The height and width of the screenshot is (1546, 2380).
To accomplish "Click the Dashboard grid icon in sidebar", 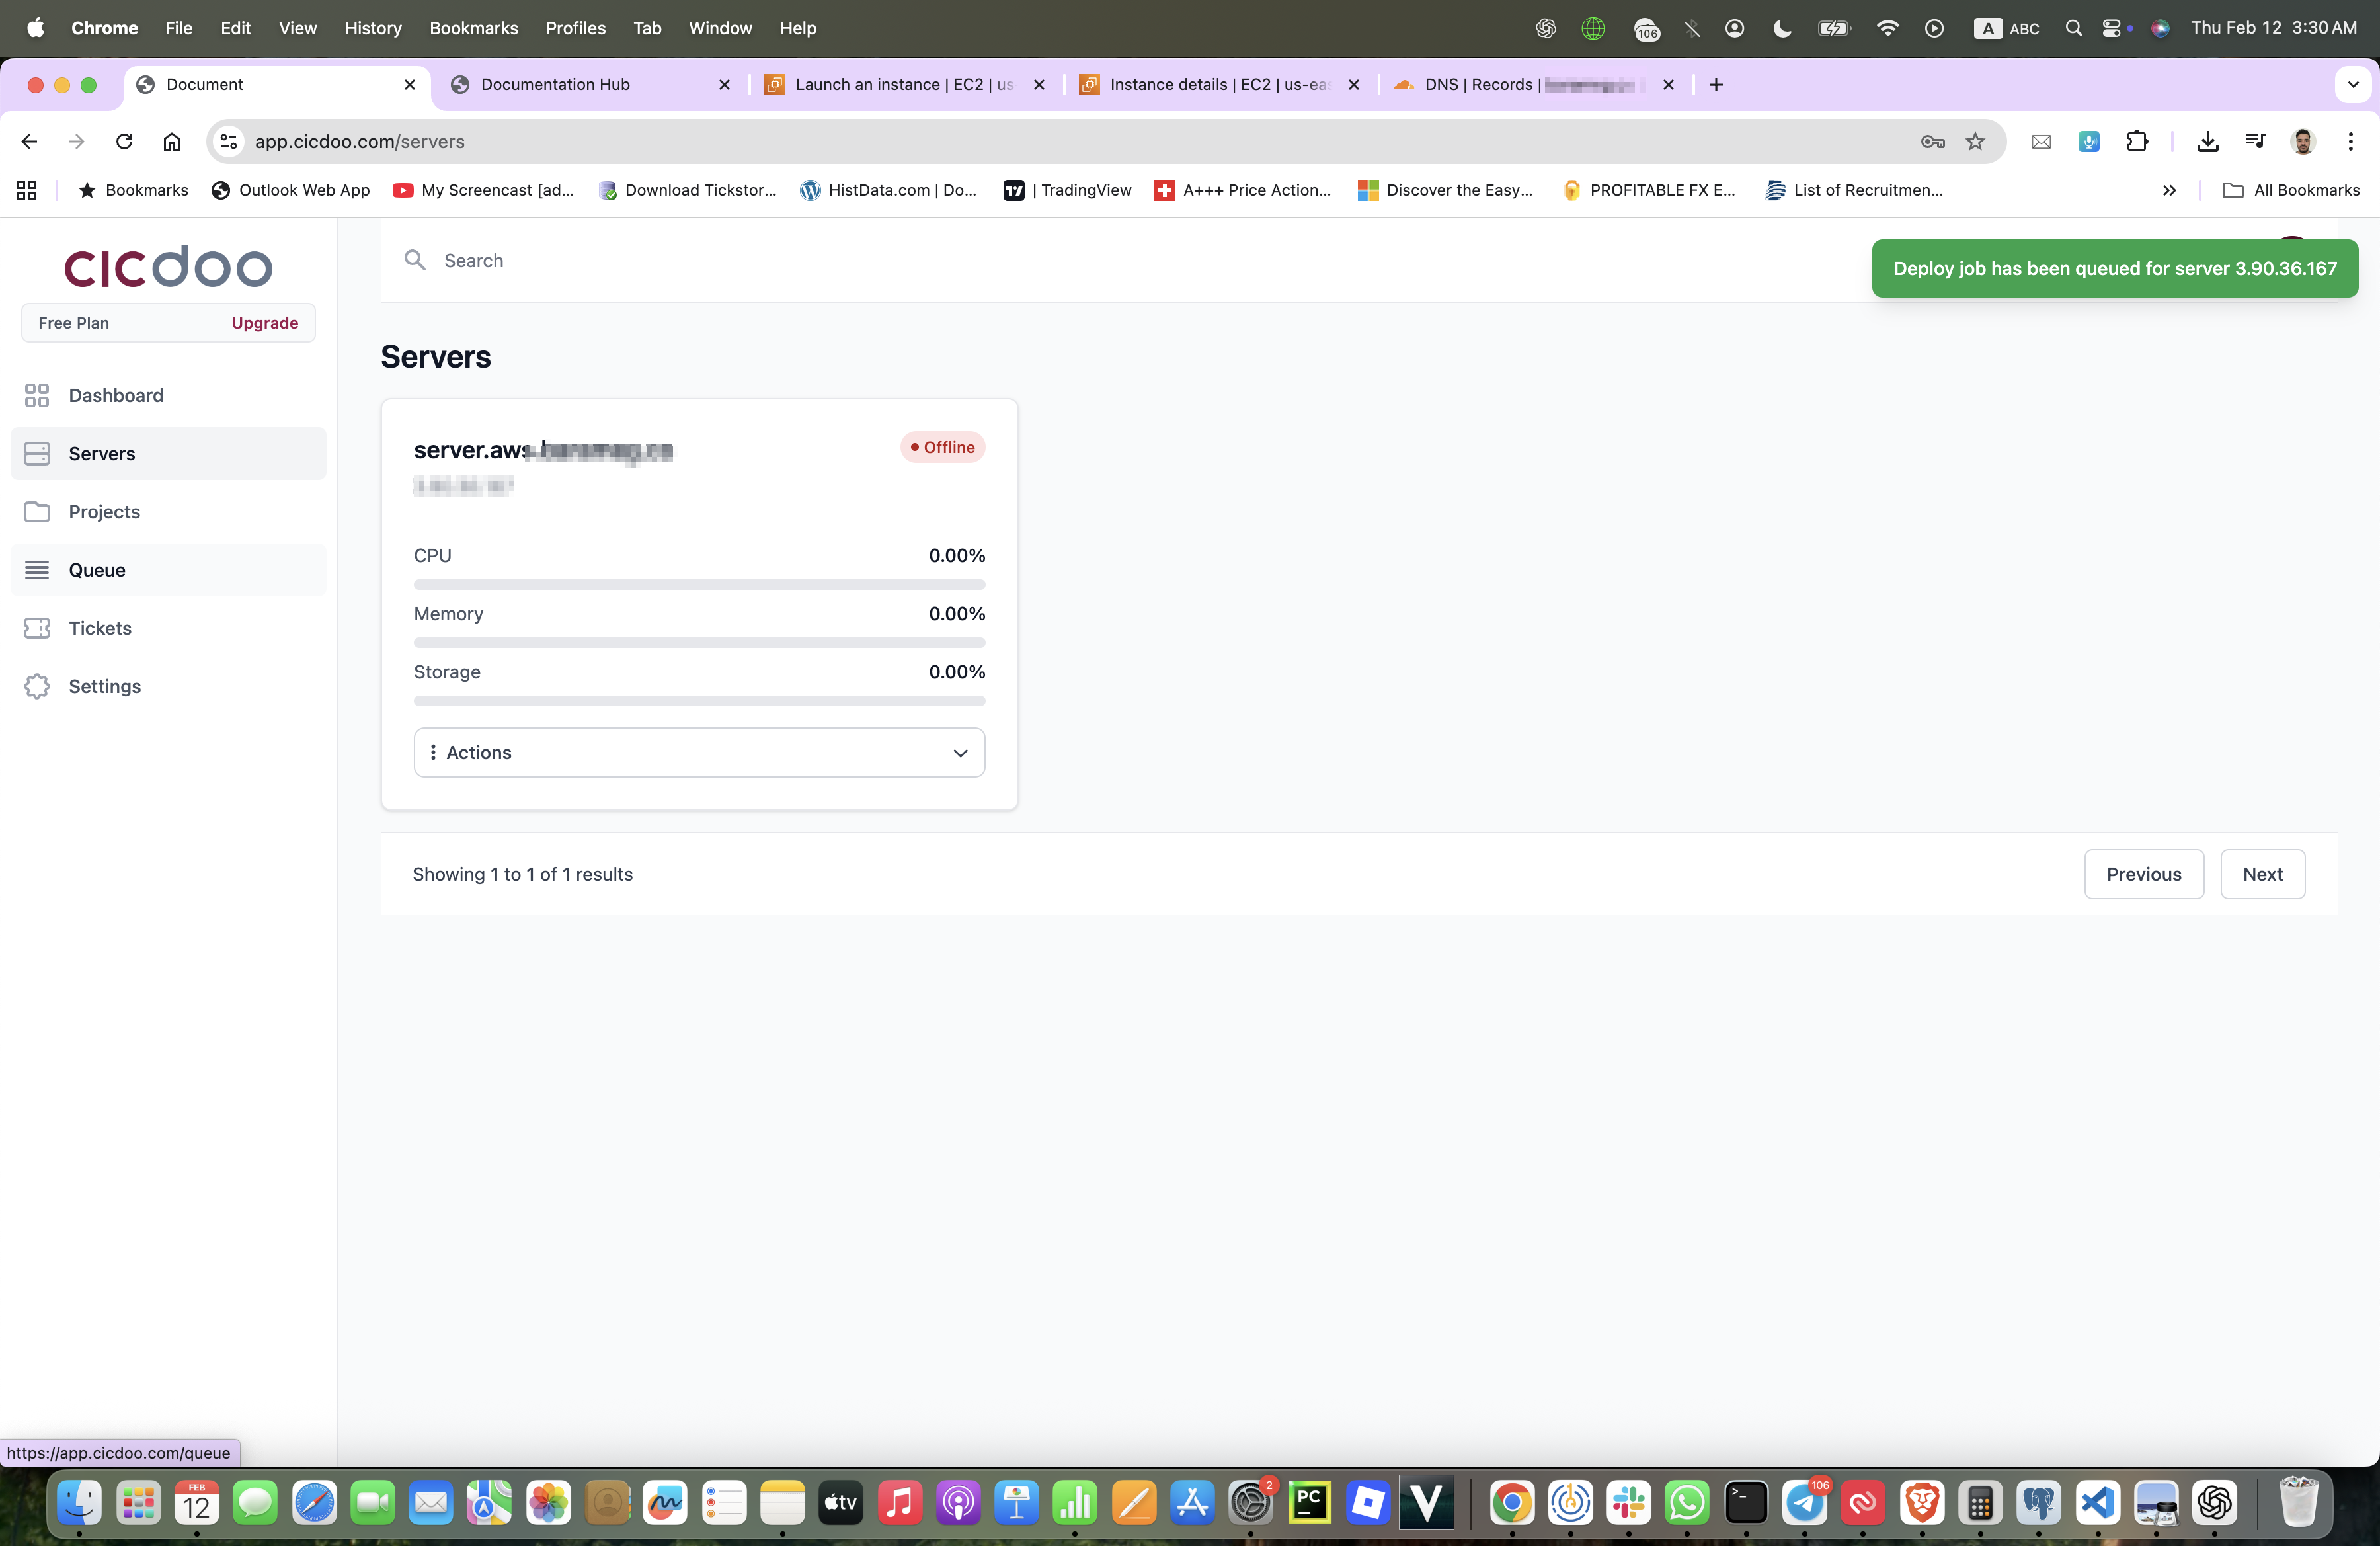I will click(37, 395).
